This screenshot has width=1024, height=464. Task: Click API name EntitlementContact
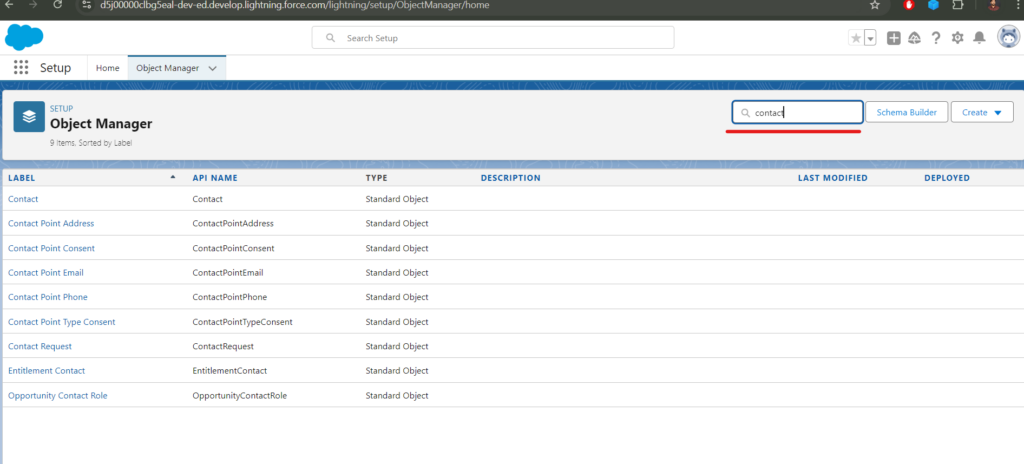(x=229, y=371)
